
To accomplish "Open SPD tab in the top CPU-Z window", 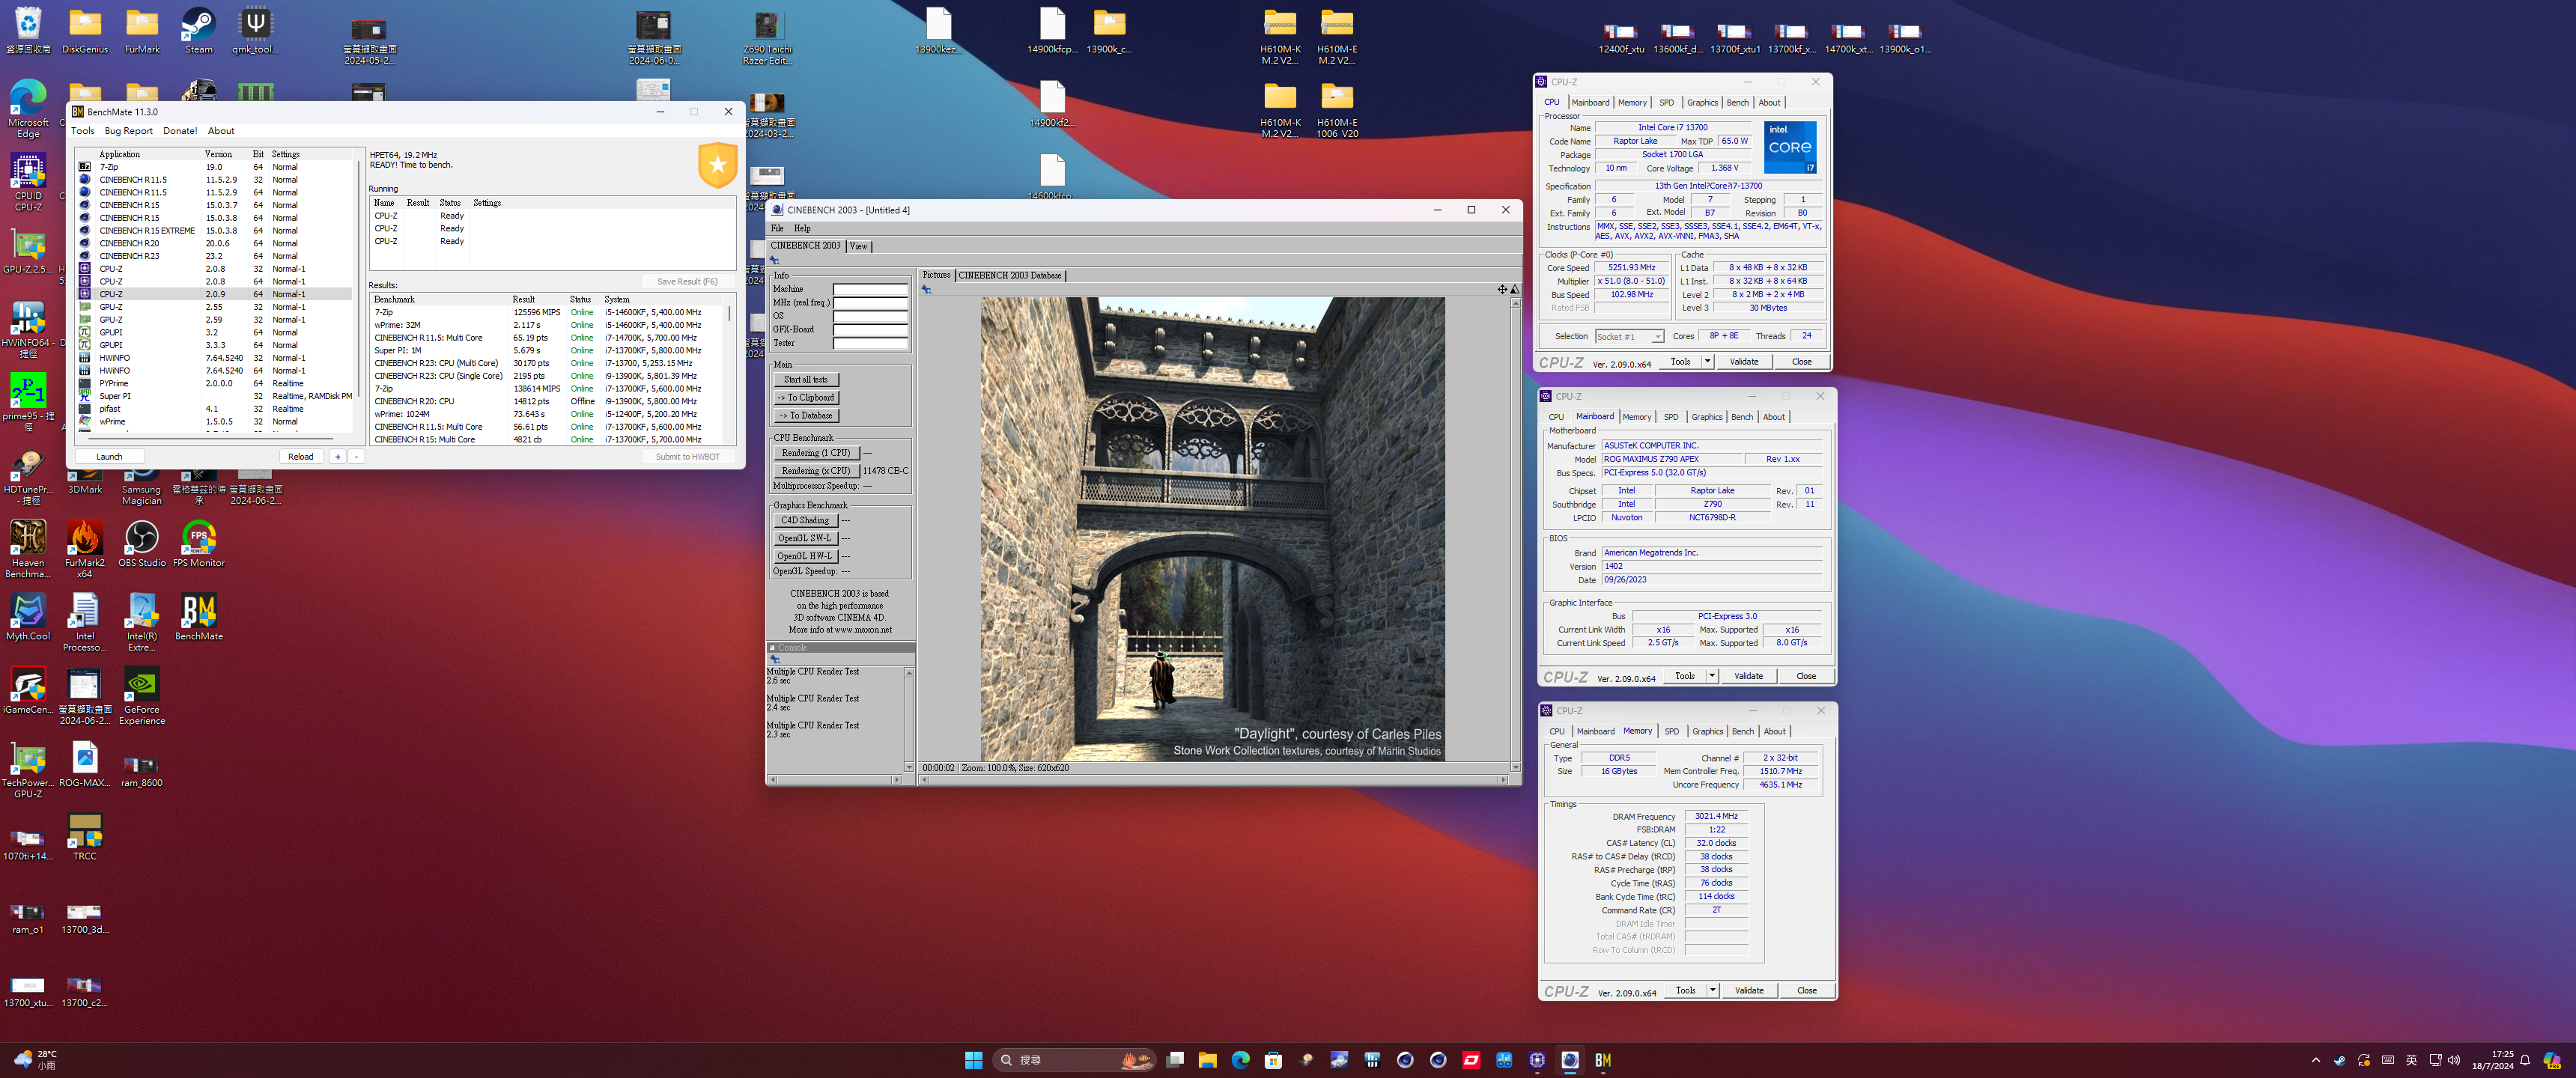I will pyautogui.click(x=1666, y=103).
